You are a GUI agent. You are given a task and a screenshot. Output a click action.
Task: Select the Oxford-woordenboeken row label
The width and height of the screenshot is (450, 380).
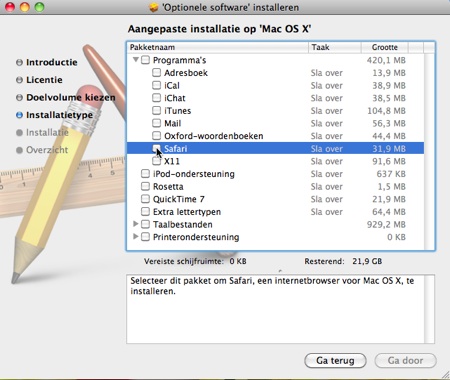point(214,136)
